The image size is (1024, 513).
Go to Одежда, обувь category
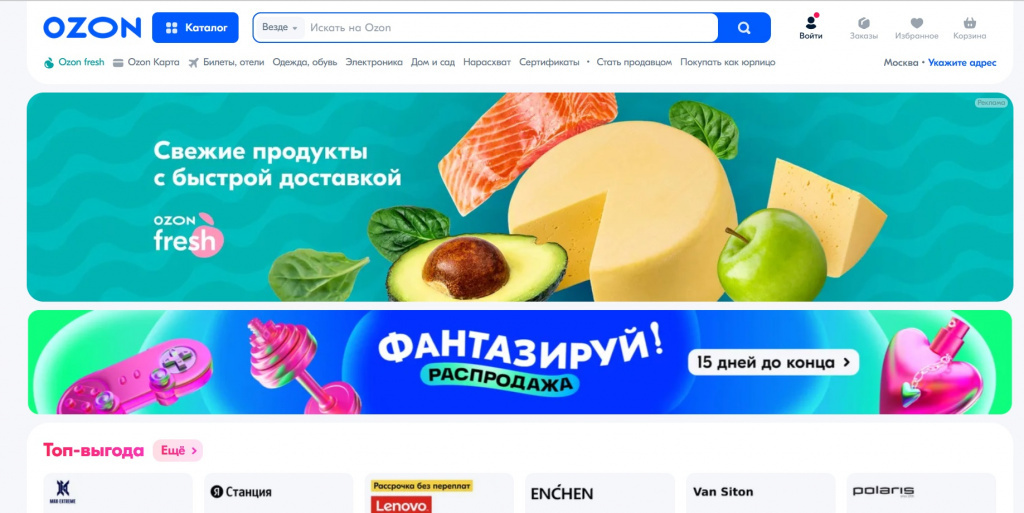point(304,63)
